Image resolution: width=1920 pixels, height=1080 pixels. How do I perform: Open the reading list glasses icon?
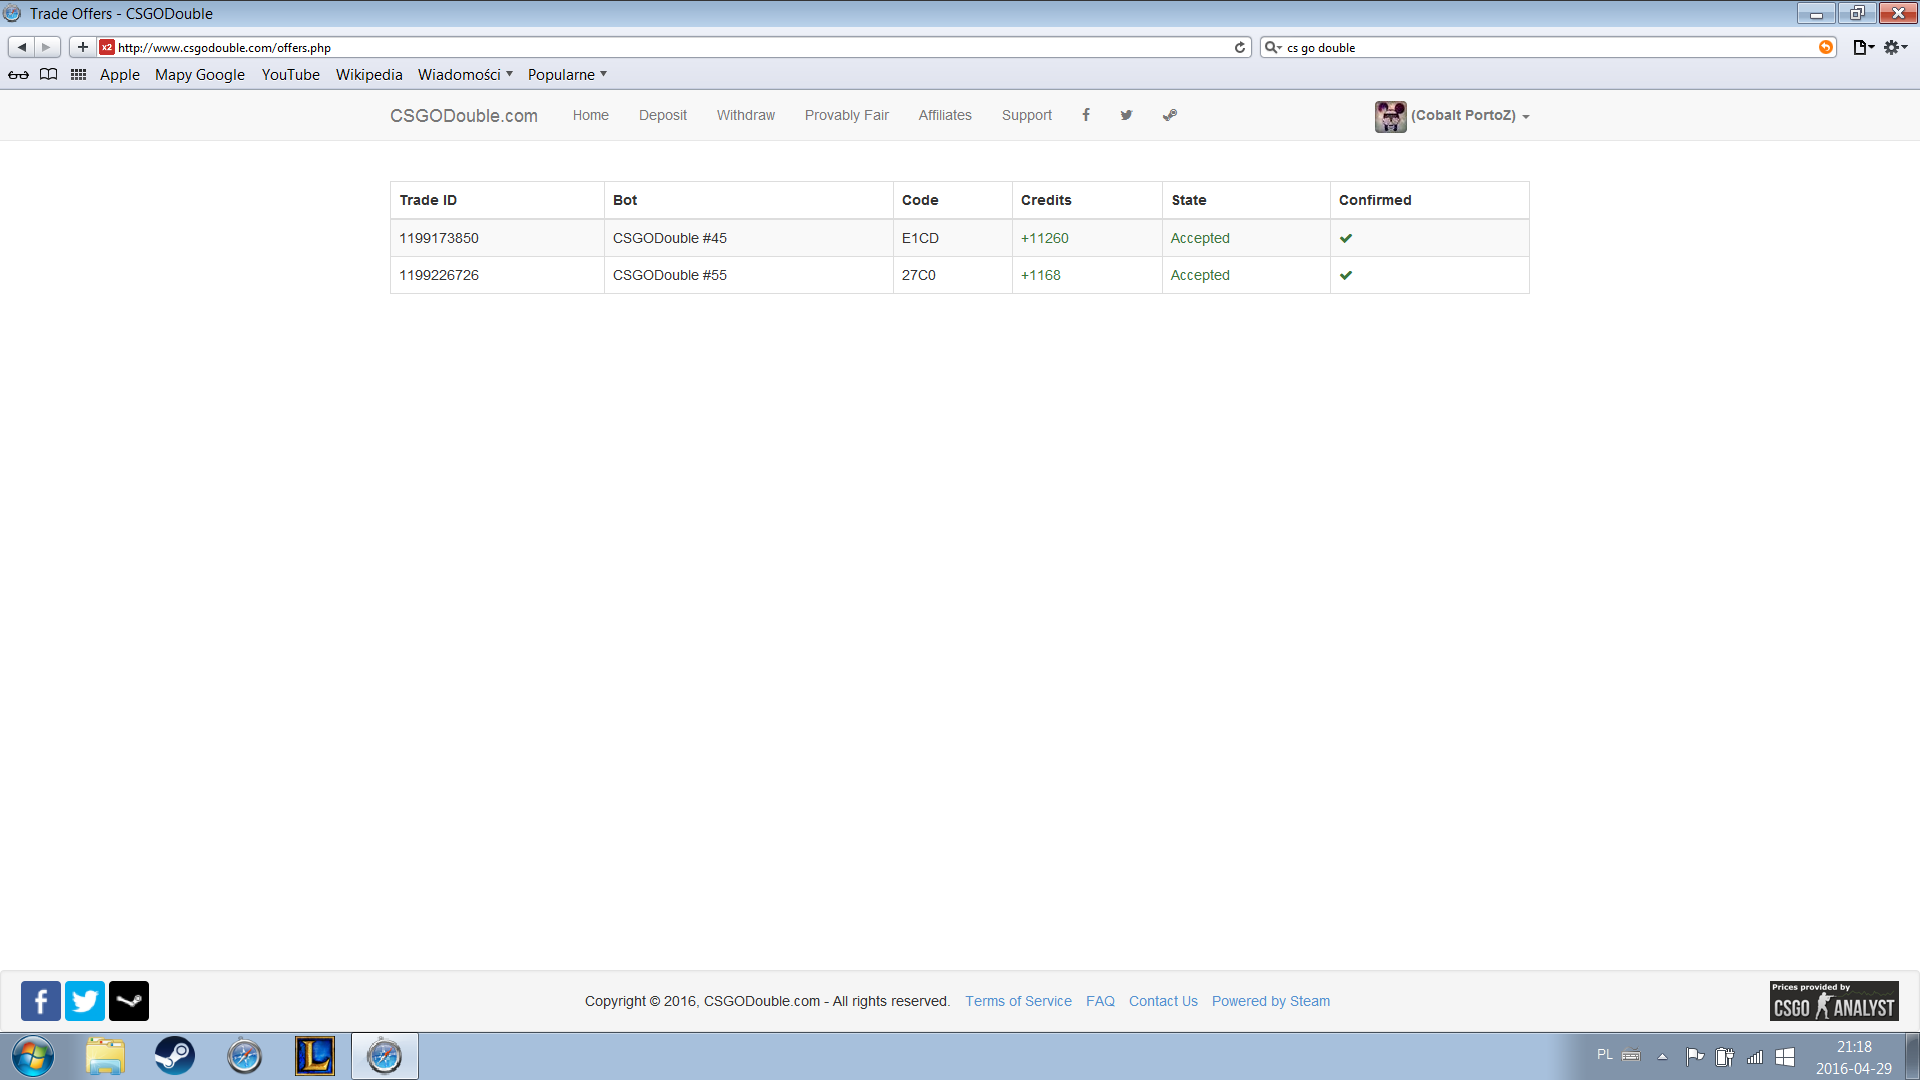pyautogui.click(x=18, y=75)
